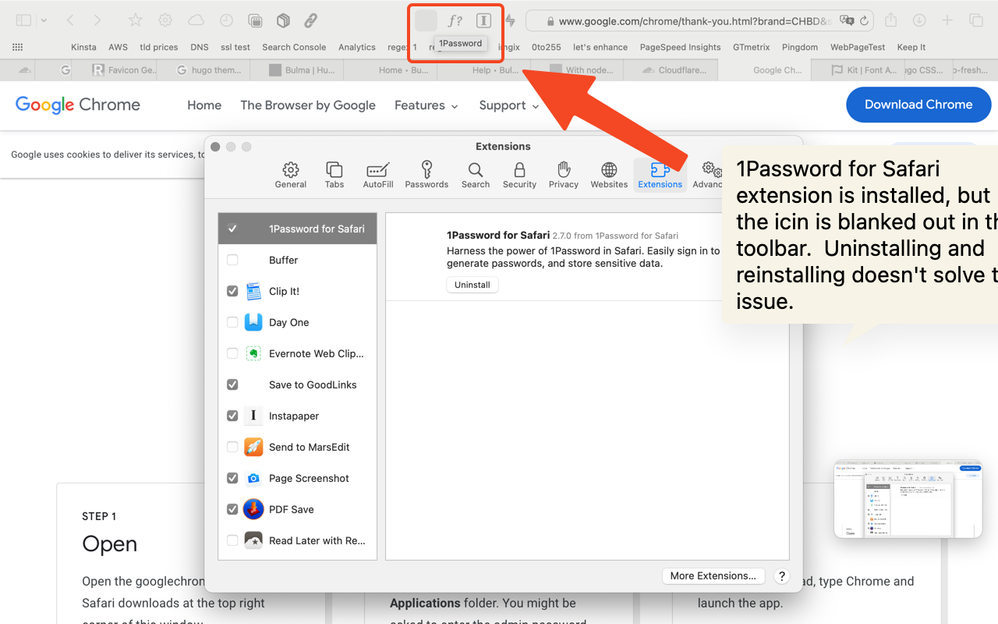The width and height of the screenshot is (998, 624).
Task: Open the sidebar options chevron dropdown
Action: pos(44,20)
